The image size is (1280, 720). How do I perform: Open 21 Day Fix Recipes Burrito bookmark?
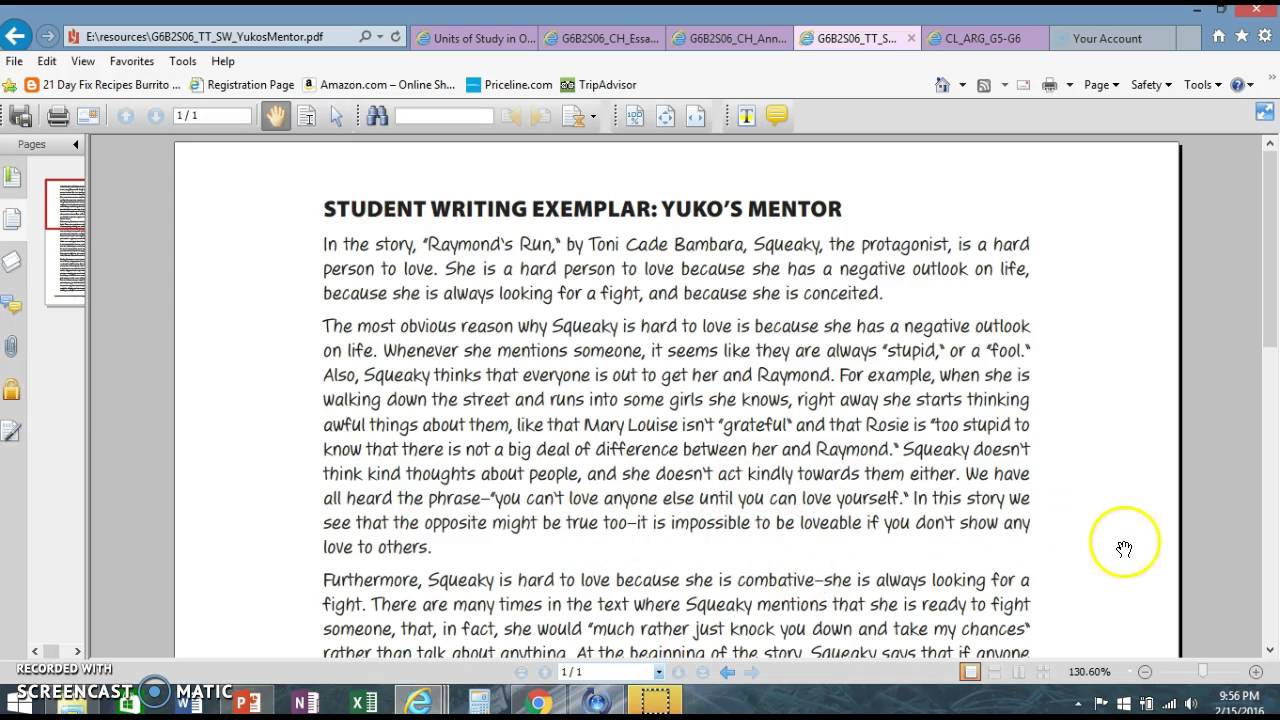click(x=103, y=85)
